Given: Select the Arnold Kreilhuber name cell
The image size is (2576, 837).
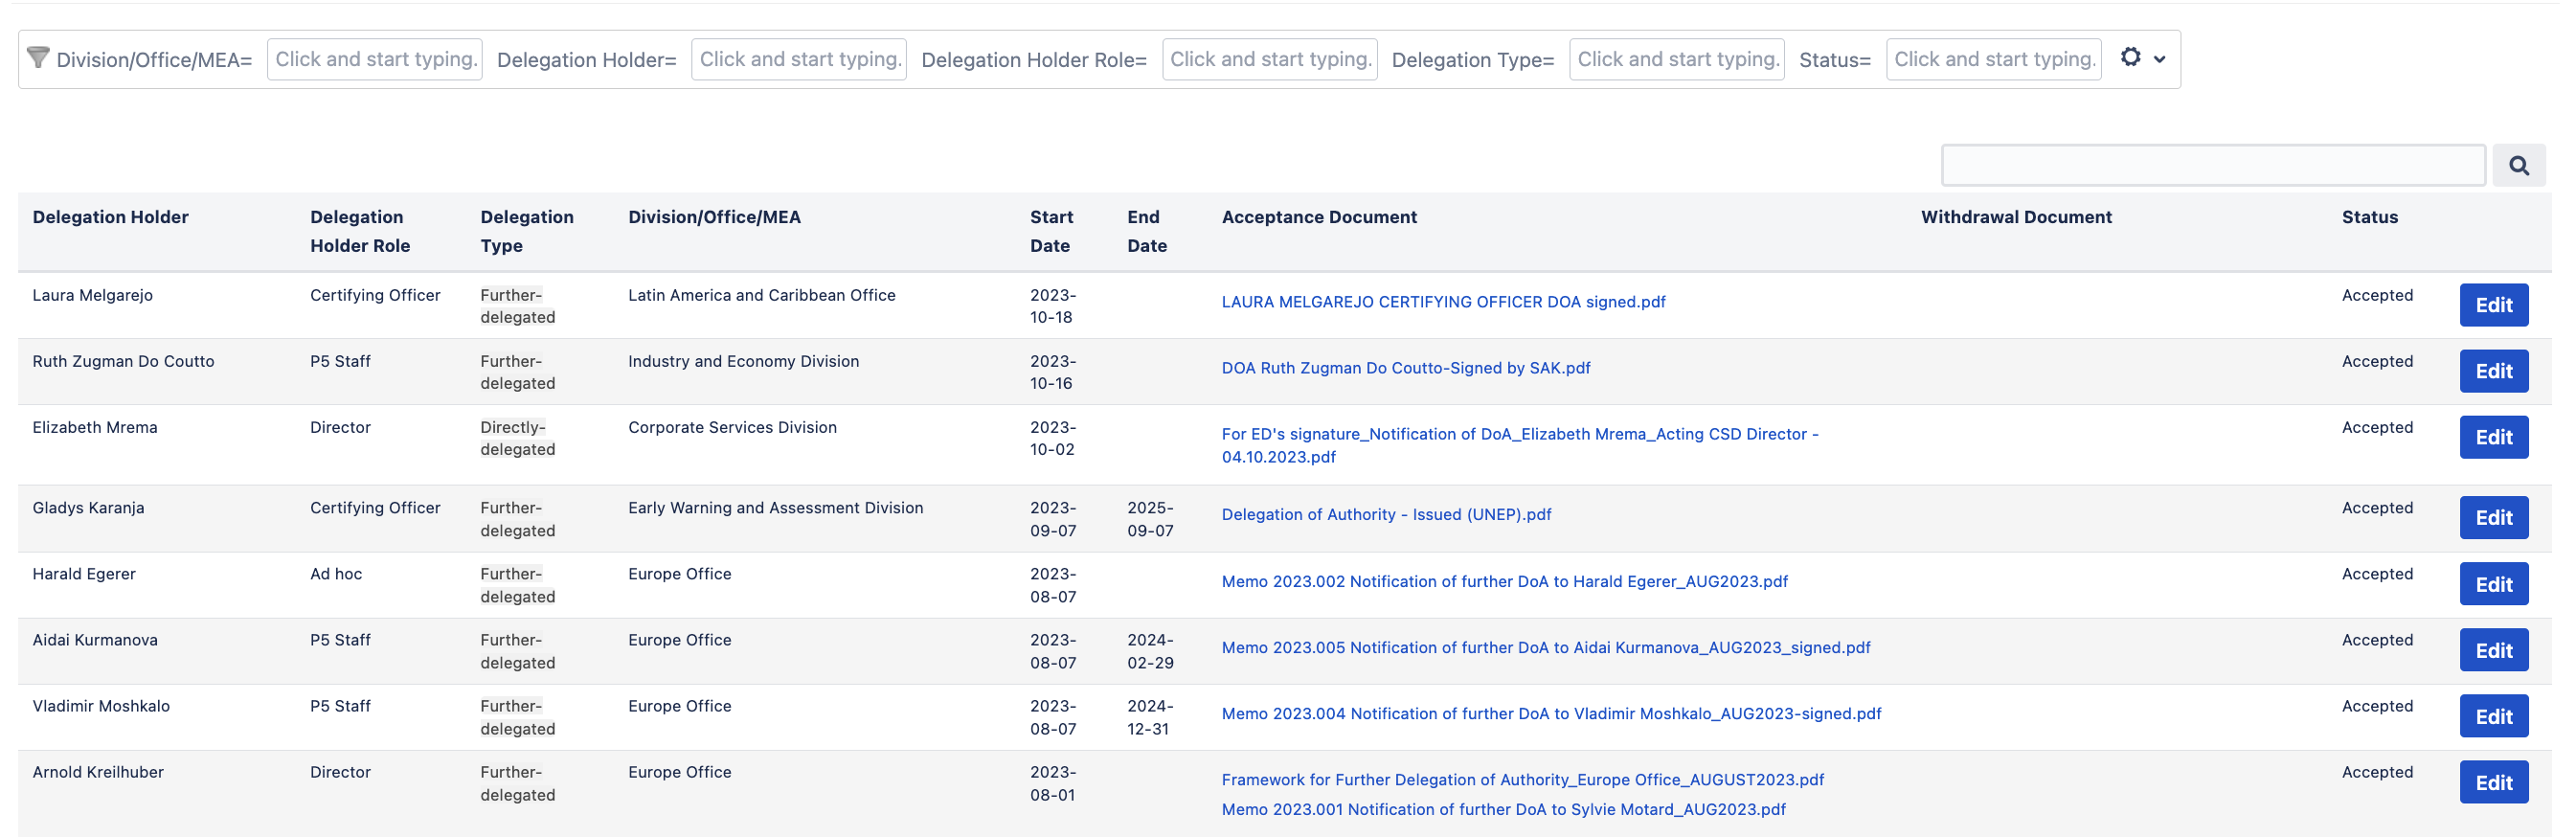Looking at the screenshot, I should (x=98, y=772).
